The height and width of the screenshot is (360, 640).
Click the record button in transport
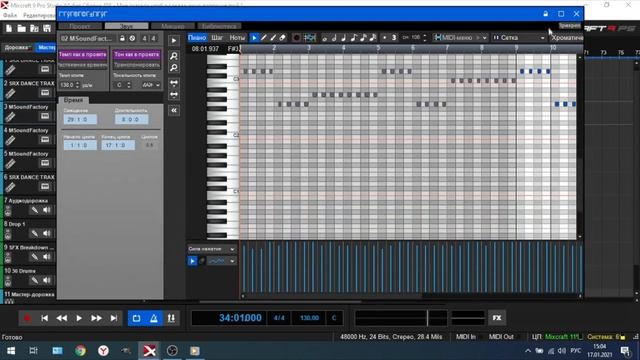click(27, 318)
